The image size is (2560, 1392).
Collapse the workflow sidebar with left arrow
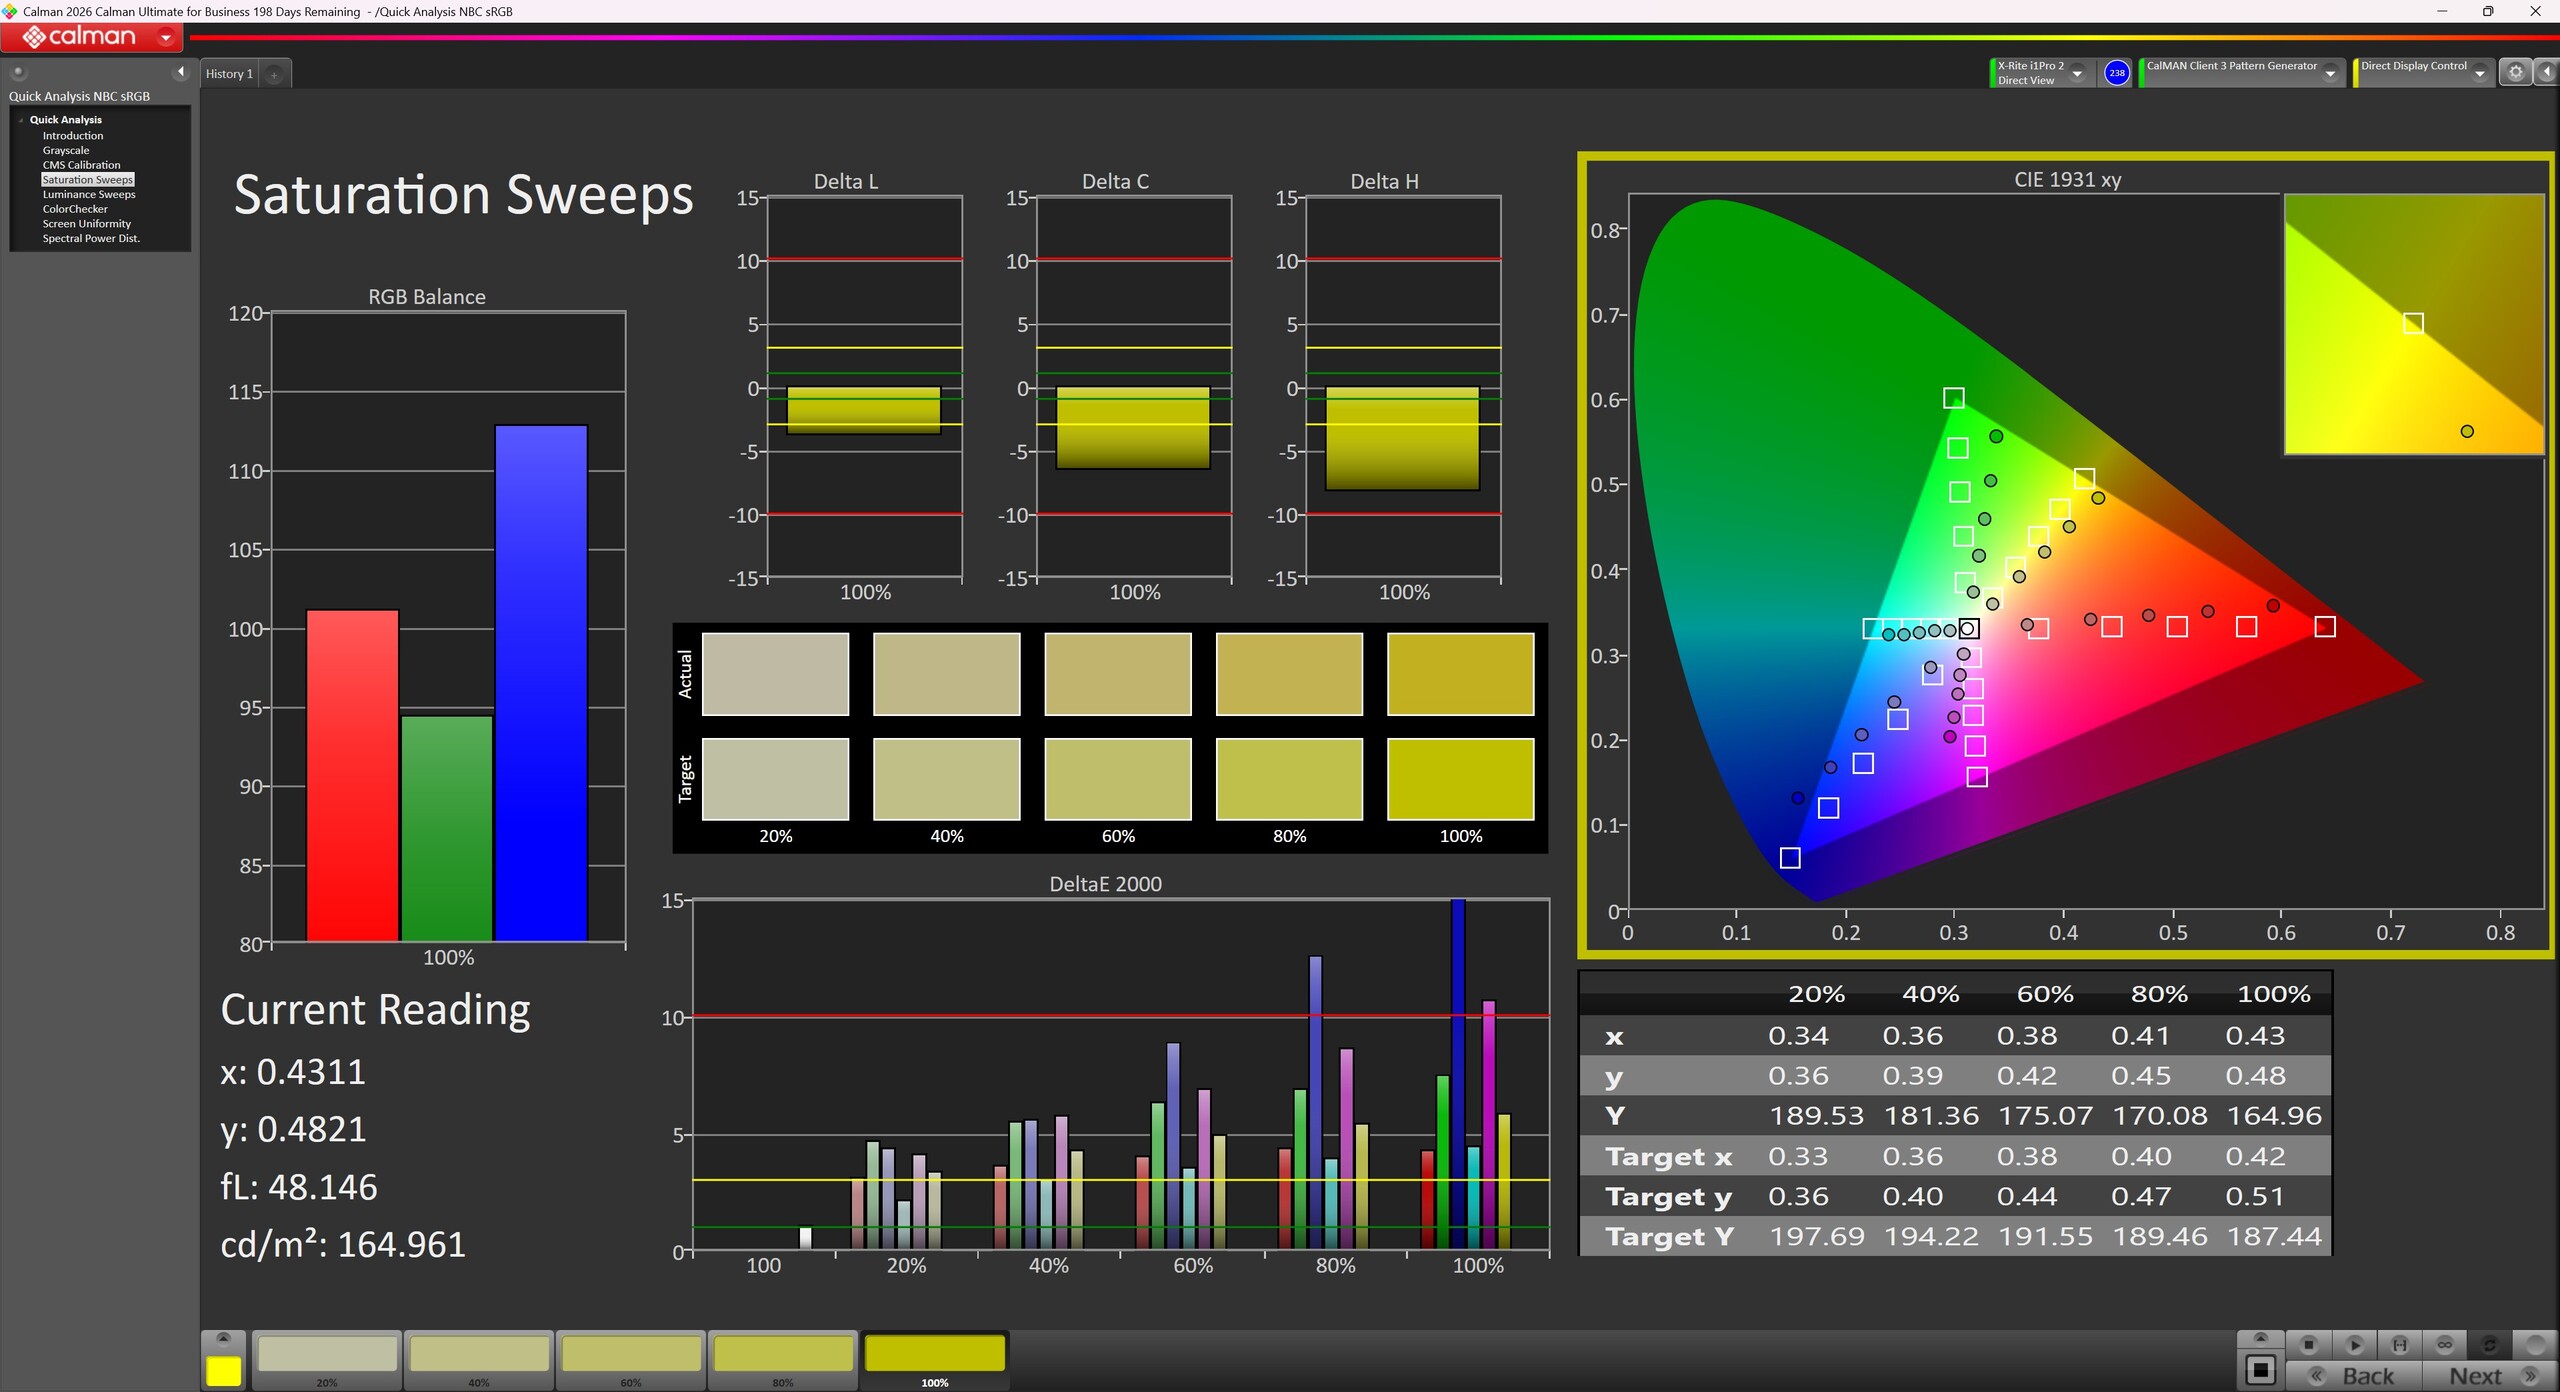[x=181, y=72]
